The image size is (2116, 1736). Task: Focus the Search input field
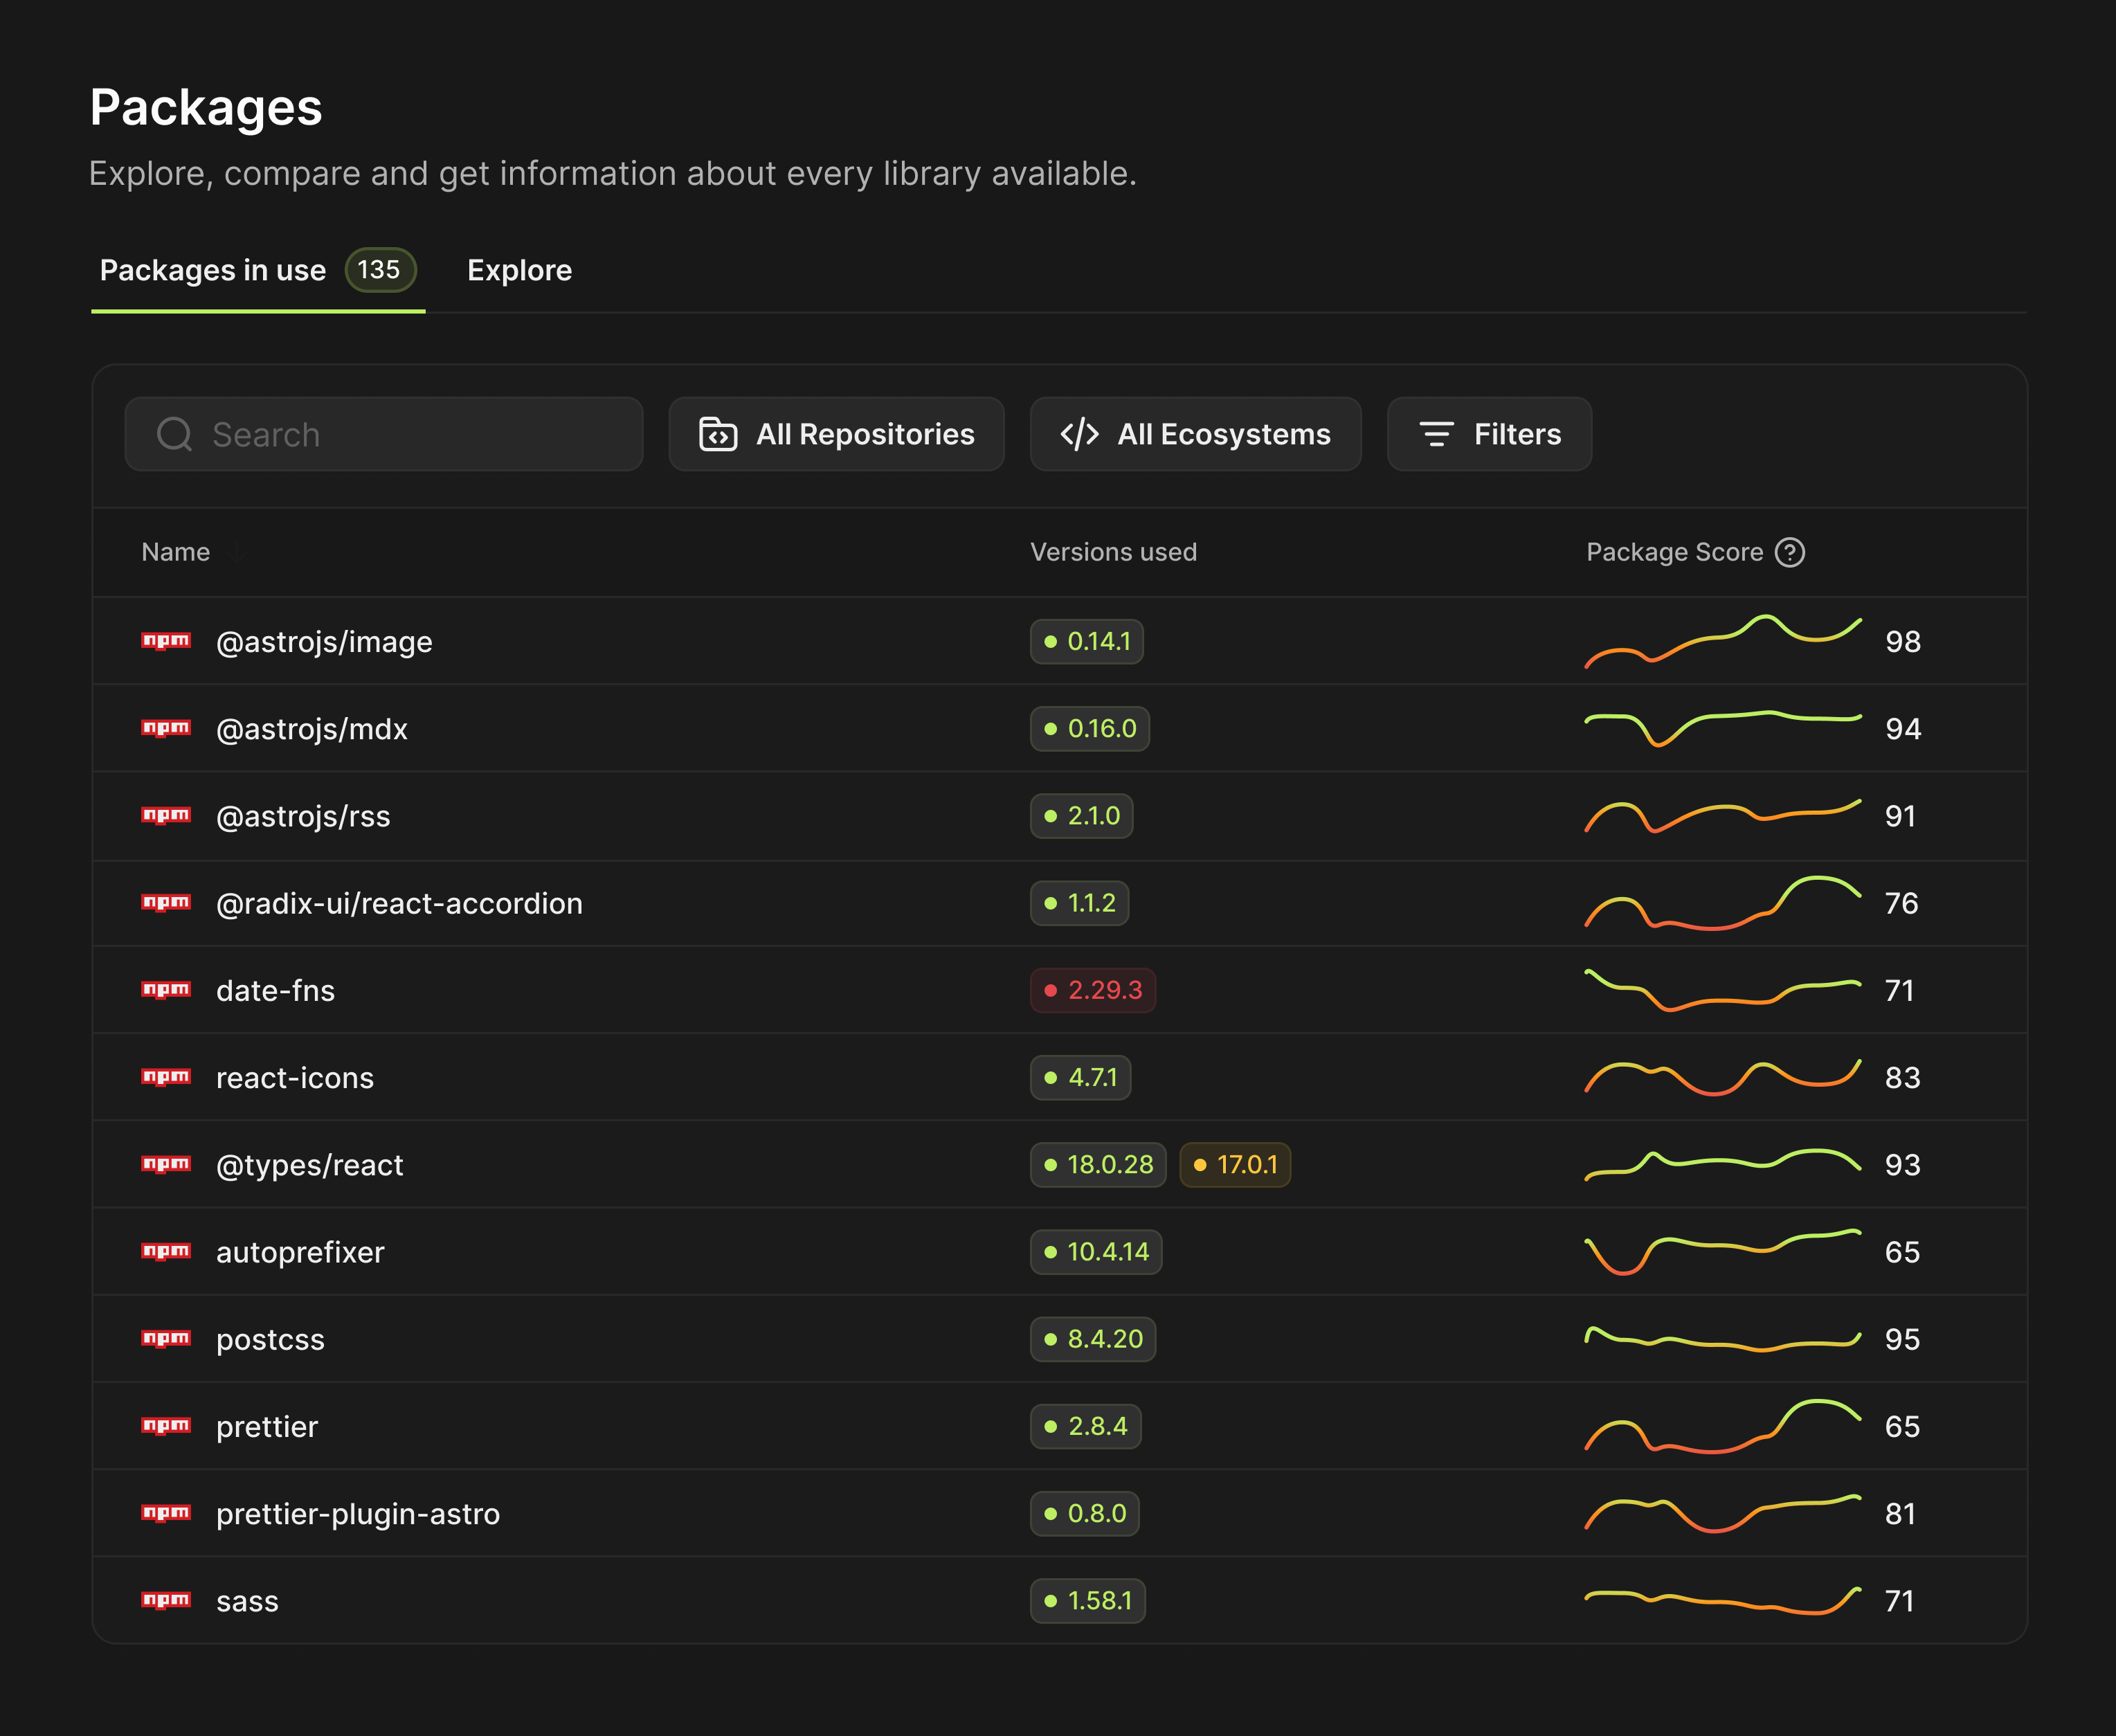click(x=384, y=434)
